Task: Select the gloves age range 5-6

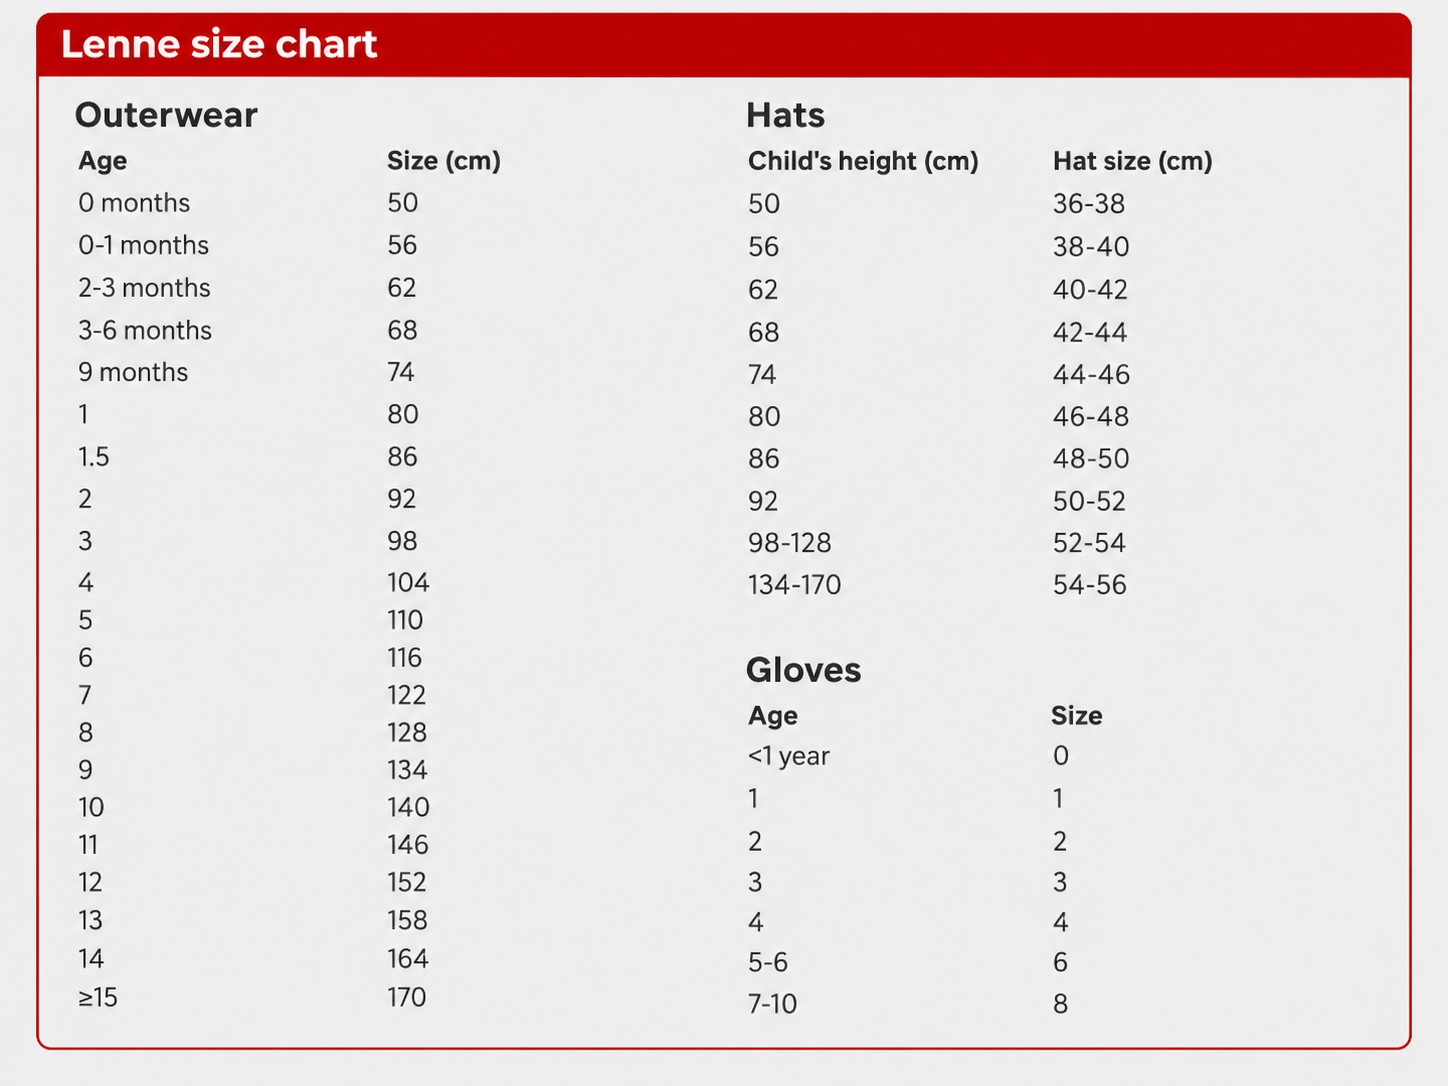Action: point(768,962)
